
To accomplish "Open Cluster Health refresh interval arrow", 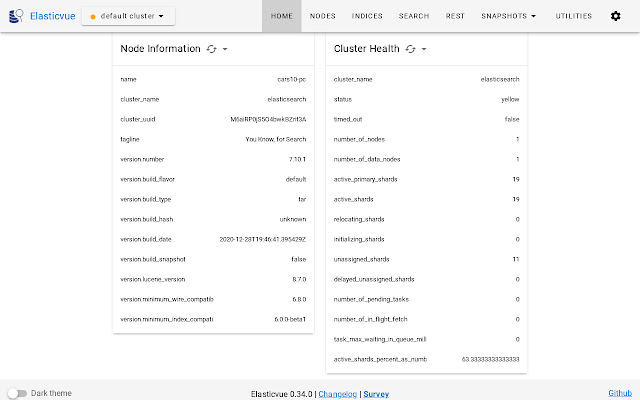I will (x=425, y=49).
